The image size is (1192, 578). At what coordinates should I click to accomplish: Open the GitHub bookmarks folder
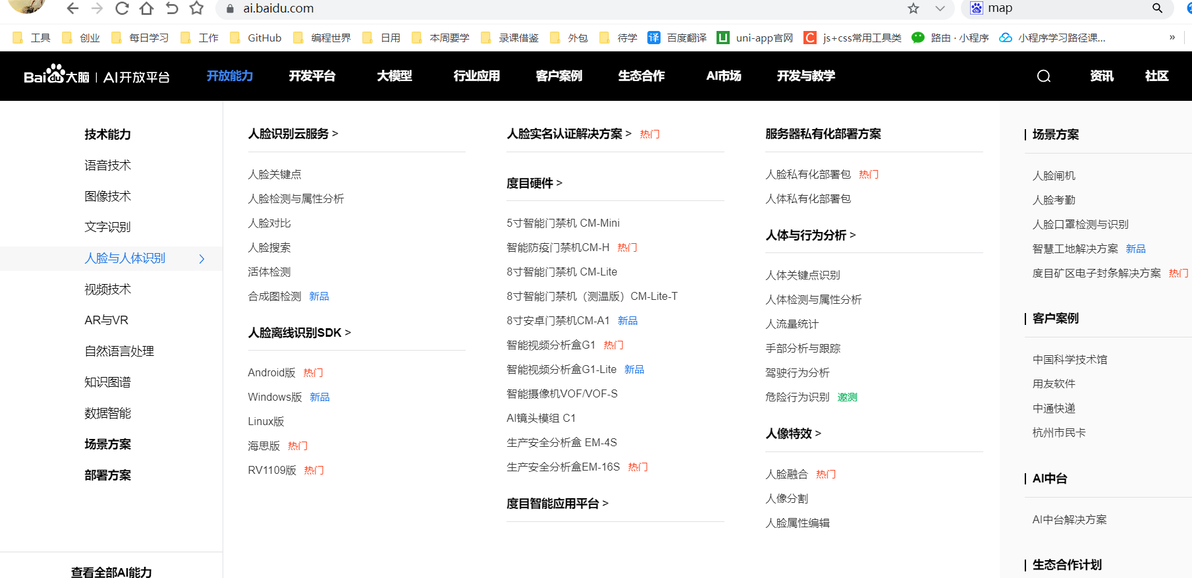[x=255, y=37]
